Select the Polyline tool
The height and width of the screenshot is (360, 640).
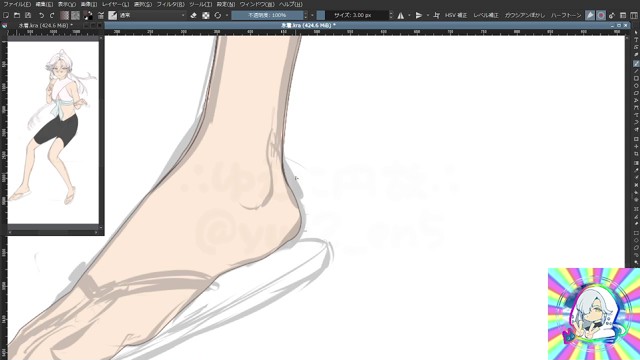(x=636, y=100)
